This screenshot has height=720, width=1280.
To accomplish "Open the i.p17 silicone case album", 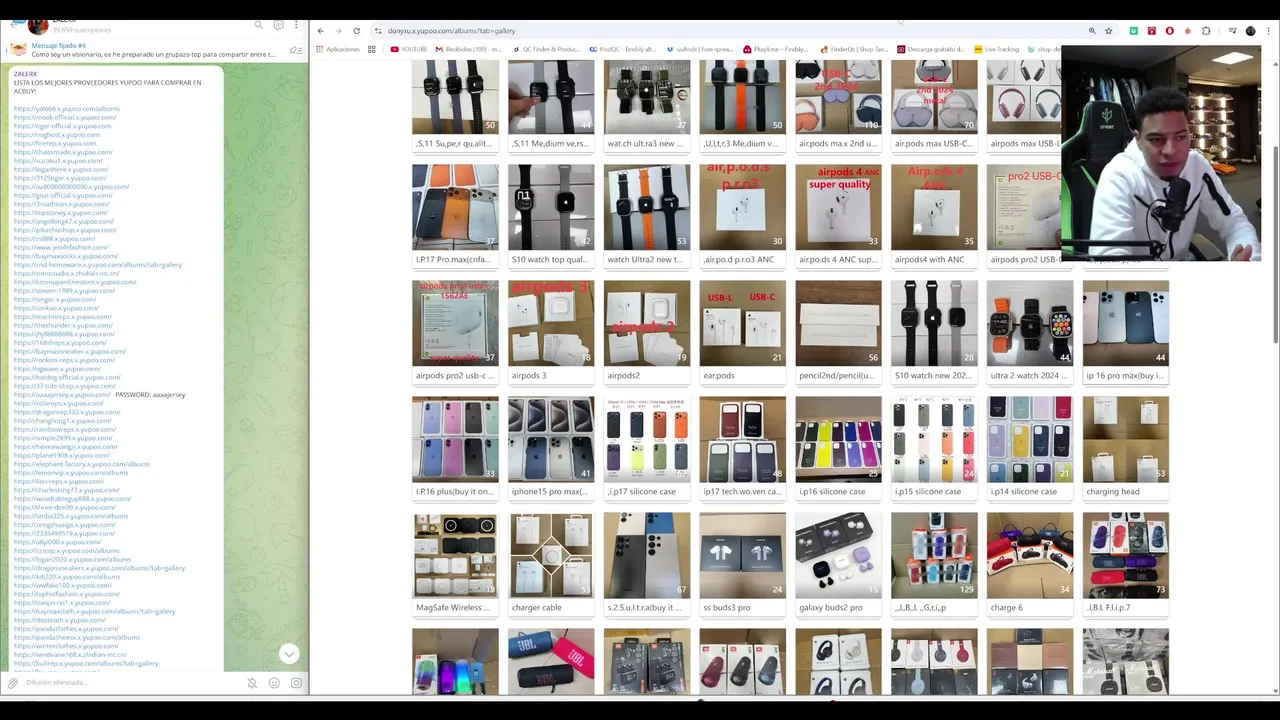I will (x=646, y=439).
